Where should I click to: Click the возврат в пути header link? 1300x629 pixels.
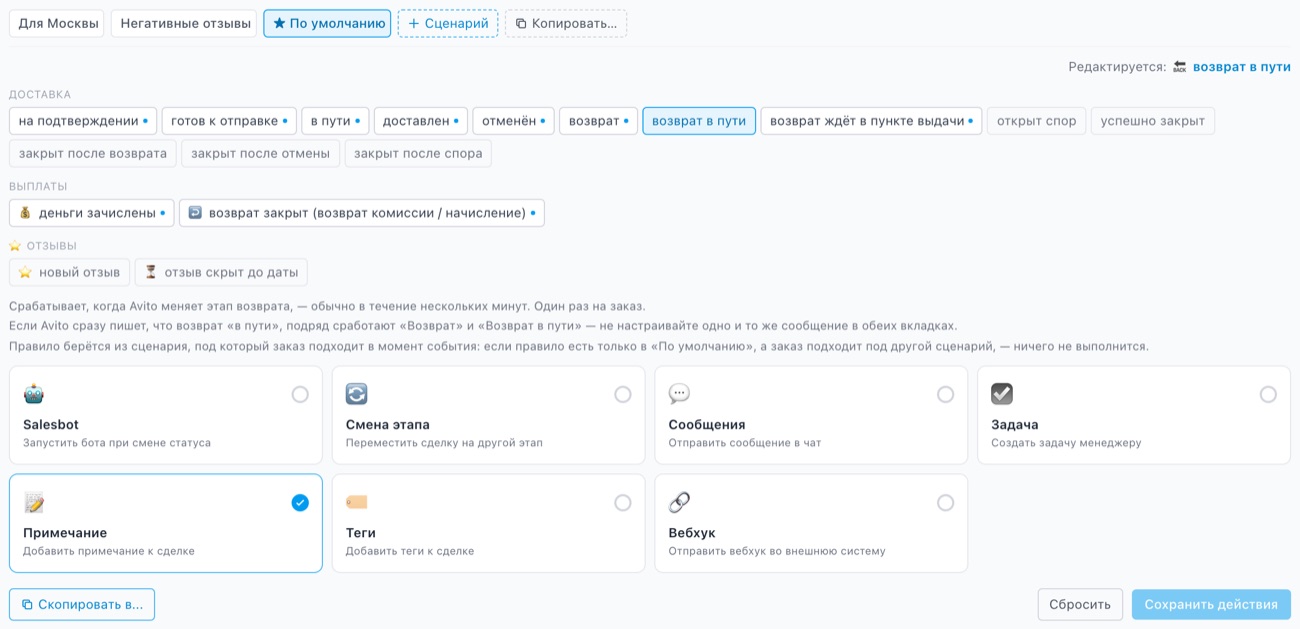[x=1242, y=67]
